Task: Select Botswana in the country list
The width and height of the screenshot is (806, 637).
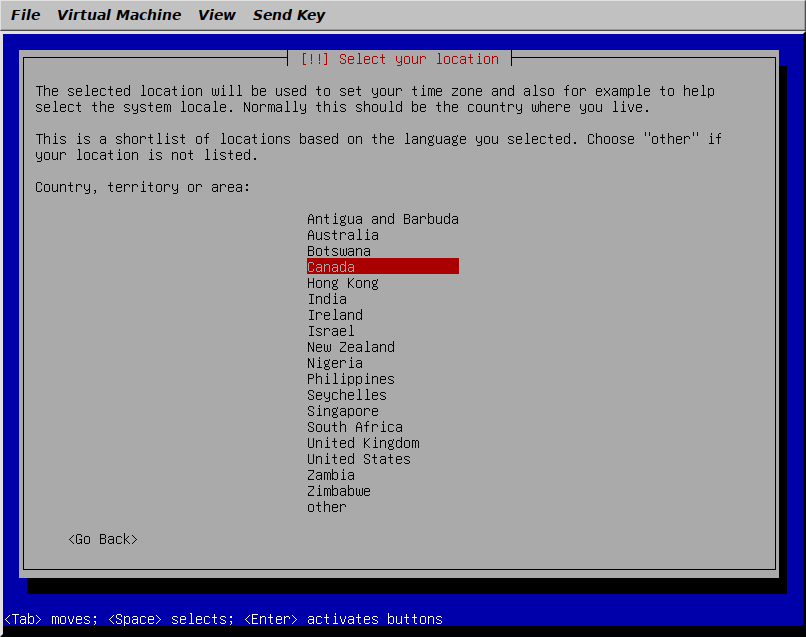Action: coord(338,251)
